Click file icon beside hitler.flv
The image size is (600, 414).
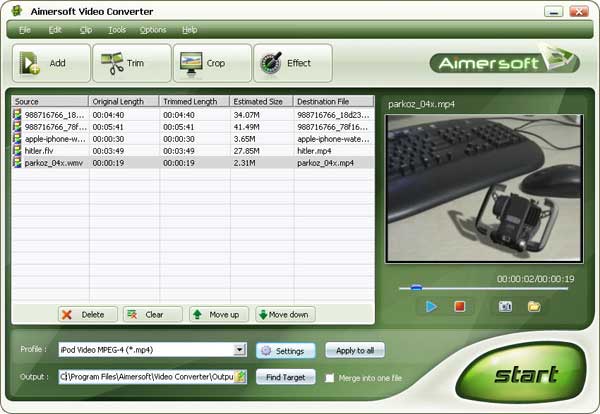[x=17, y=150]
